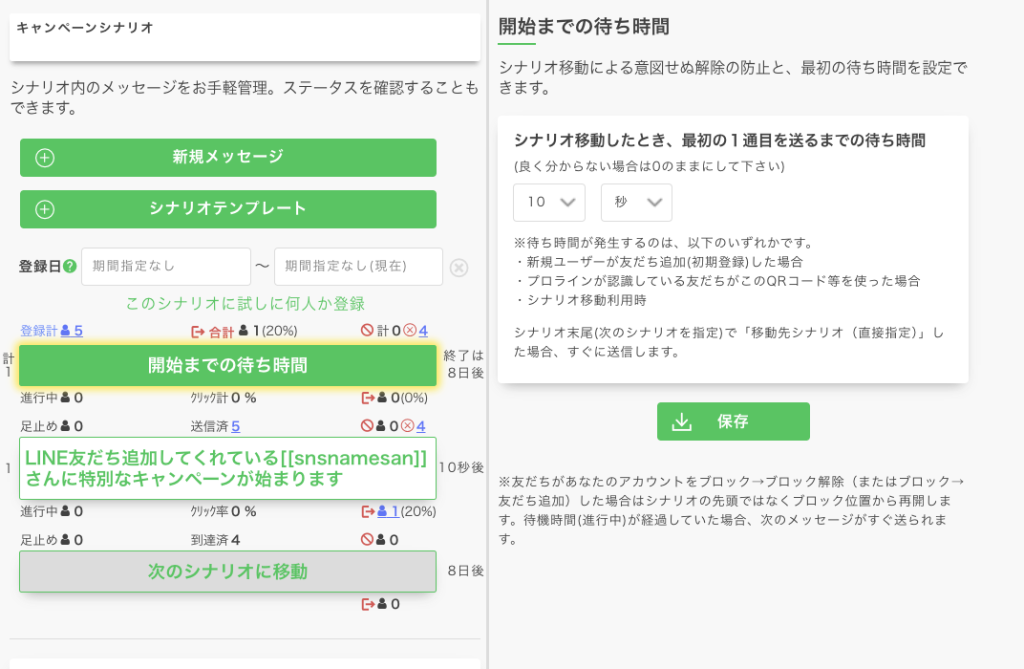
Task: Click the end date field 期間指定なし(現在)
Action: [358, 267]
